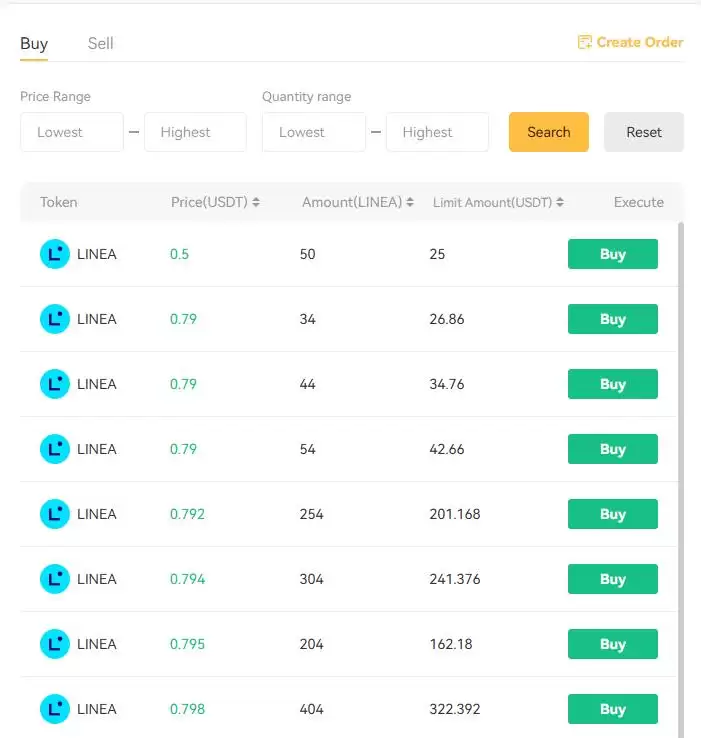
Task: Sort by Price(USDT) column arrows
Action: point(256,202)
